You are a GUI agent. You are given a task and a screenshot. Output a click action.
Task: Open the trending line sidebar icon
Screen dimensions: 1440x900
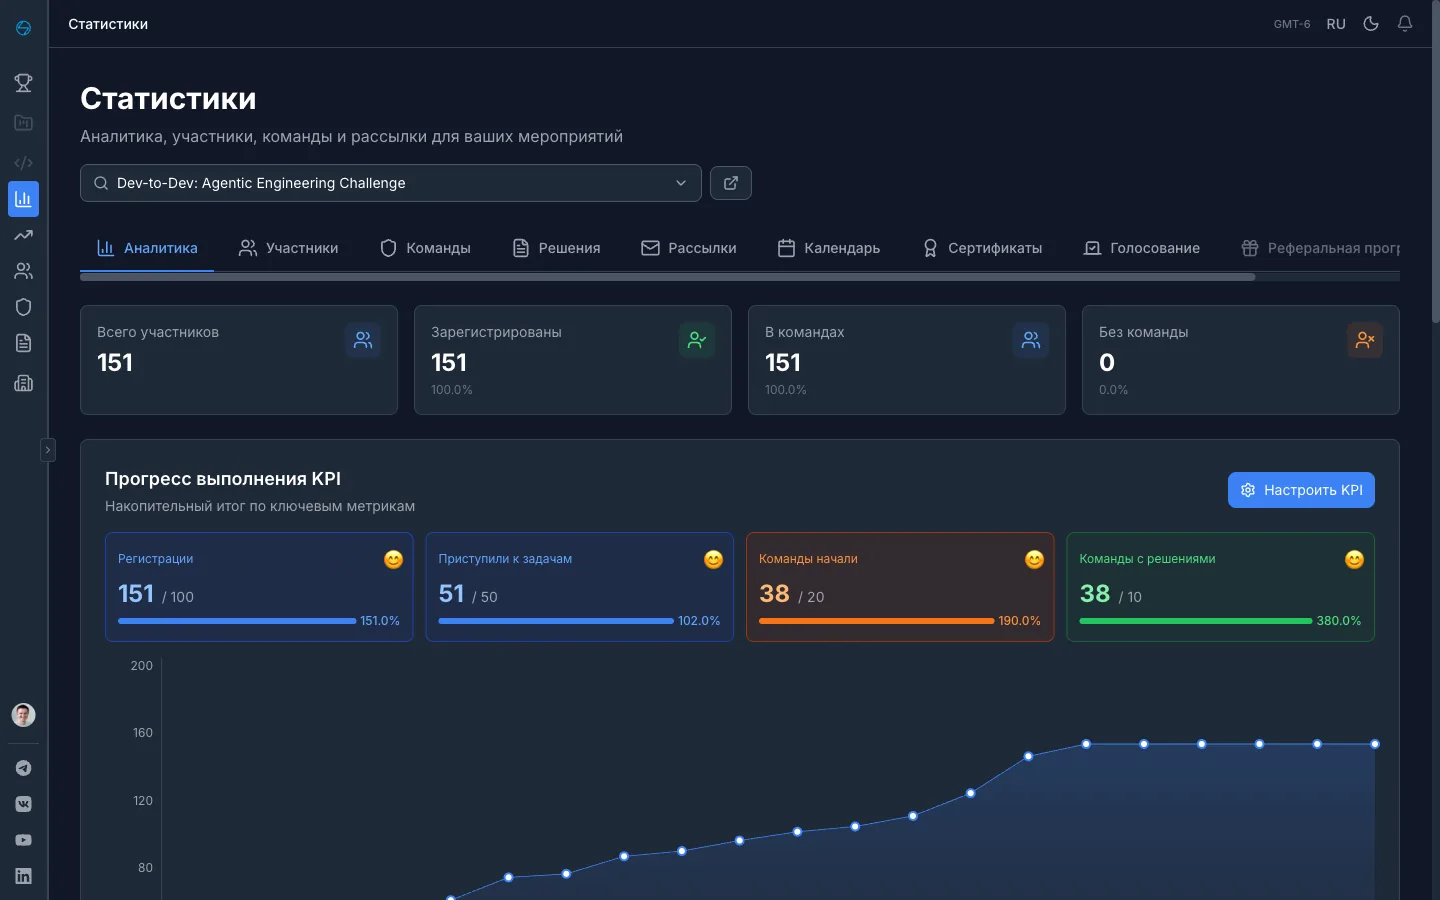click(x=23, y=235)
